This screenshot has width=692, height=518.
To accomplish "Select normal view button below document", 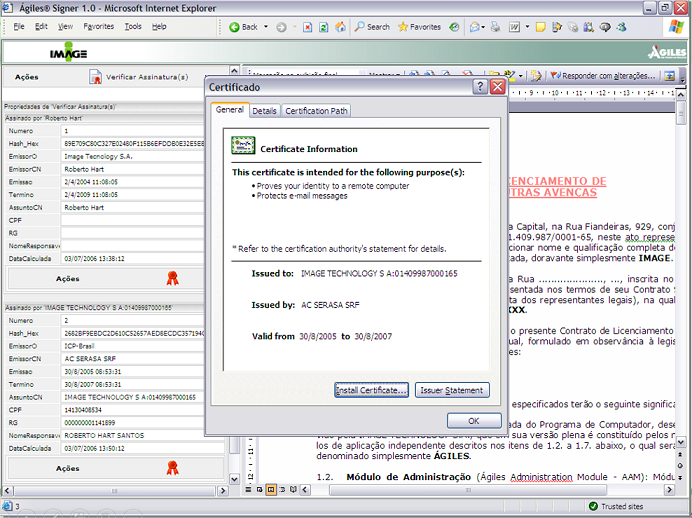I will pos(248,489).
